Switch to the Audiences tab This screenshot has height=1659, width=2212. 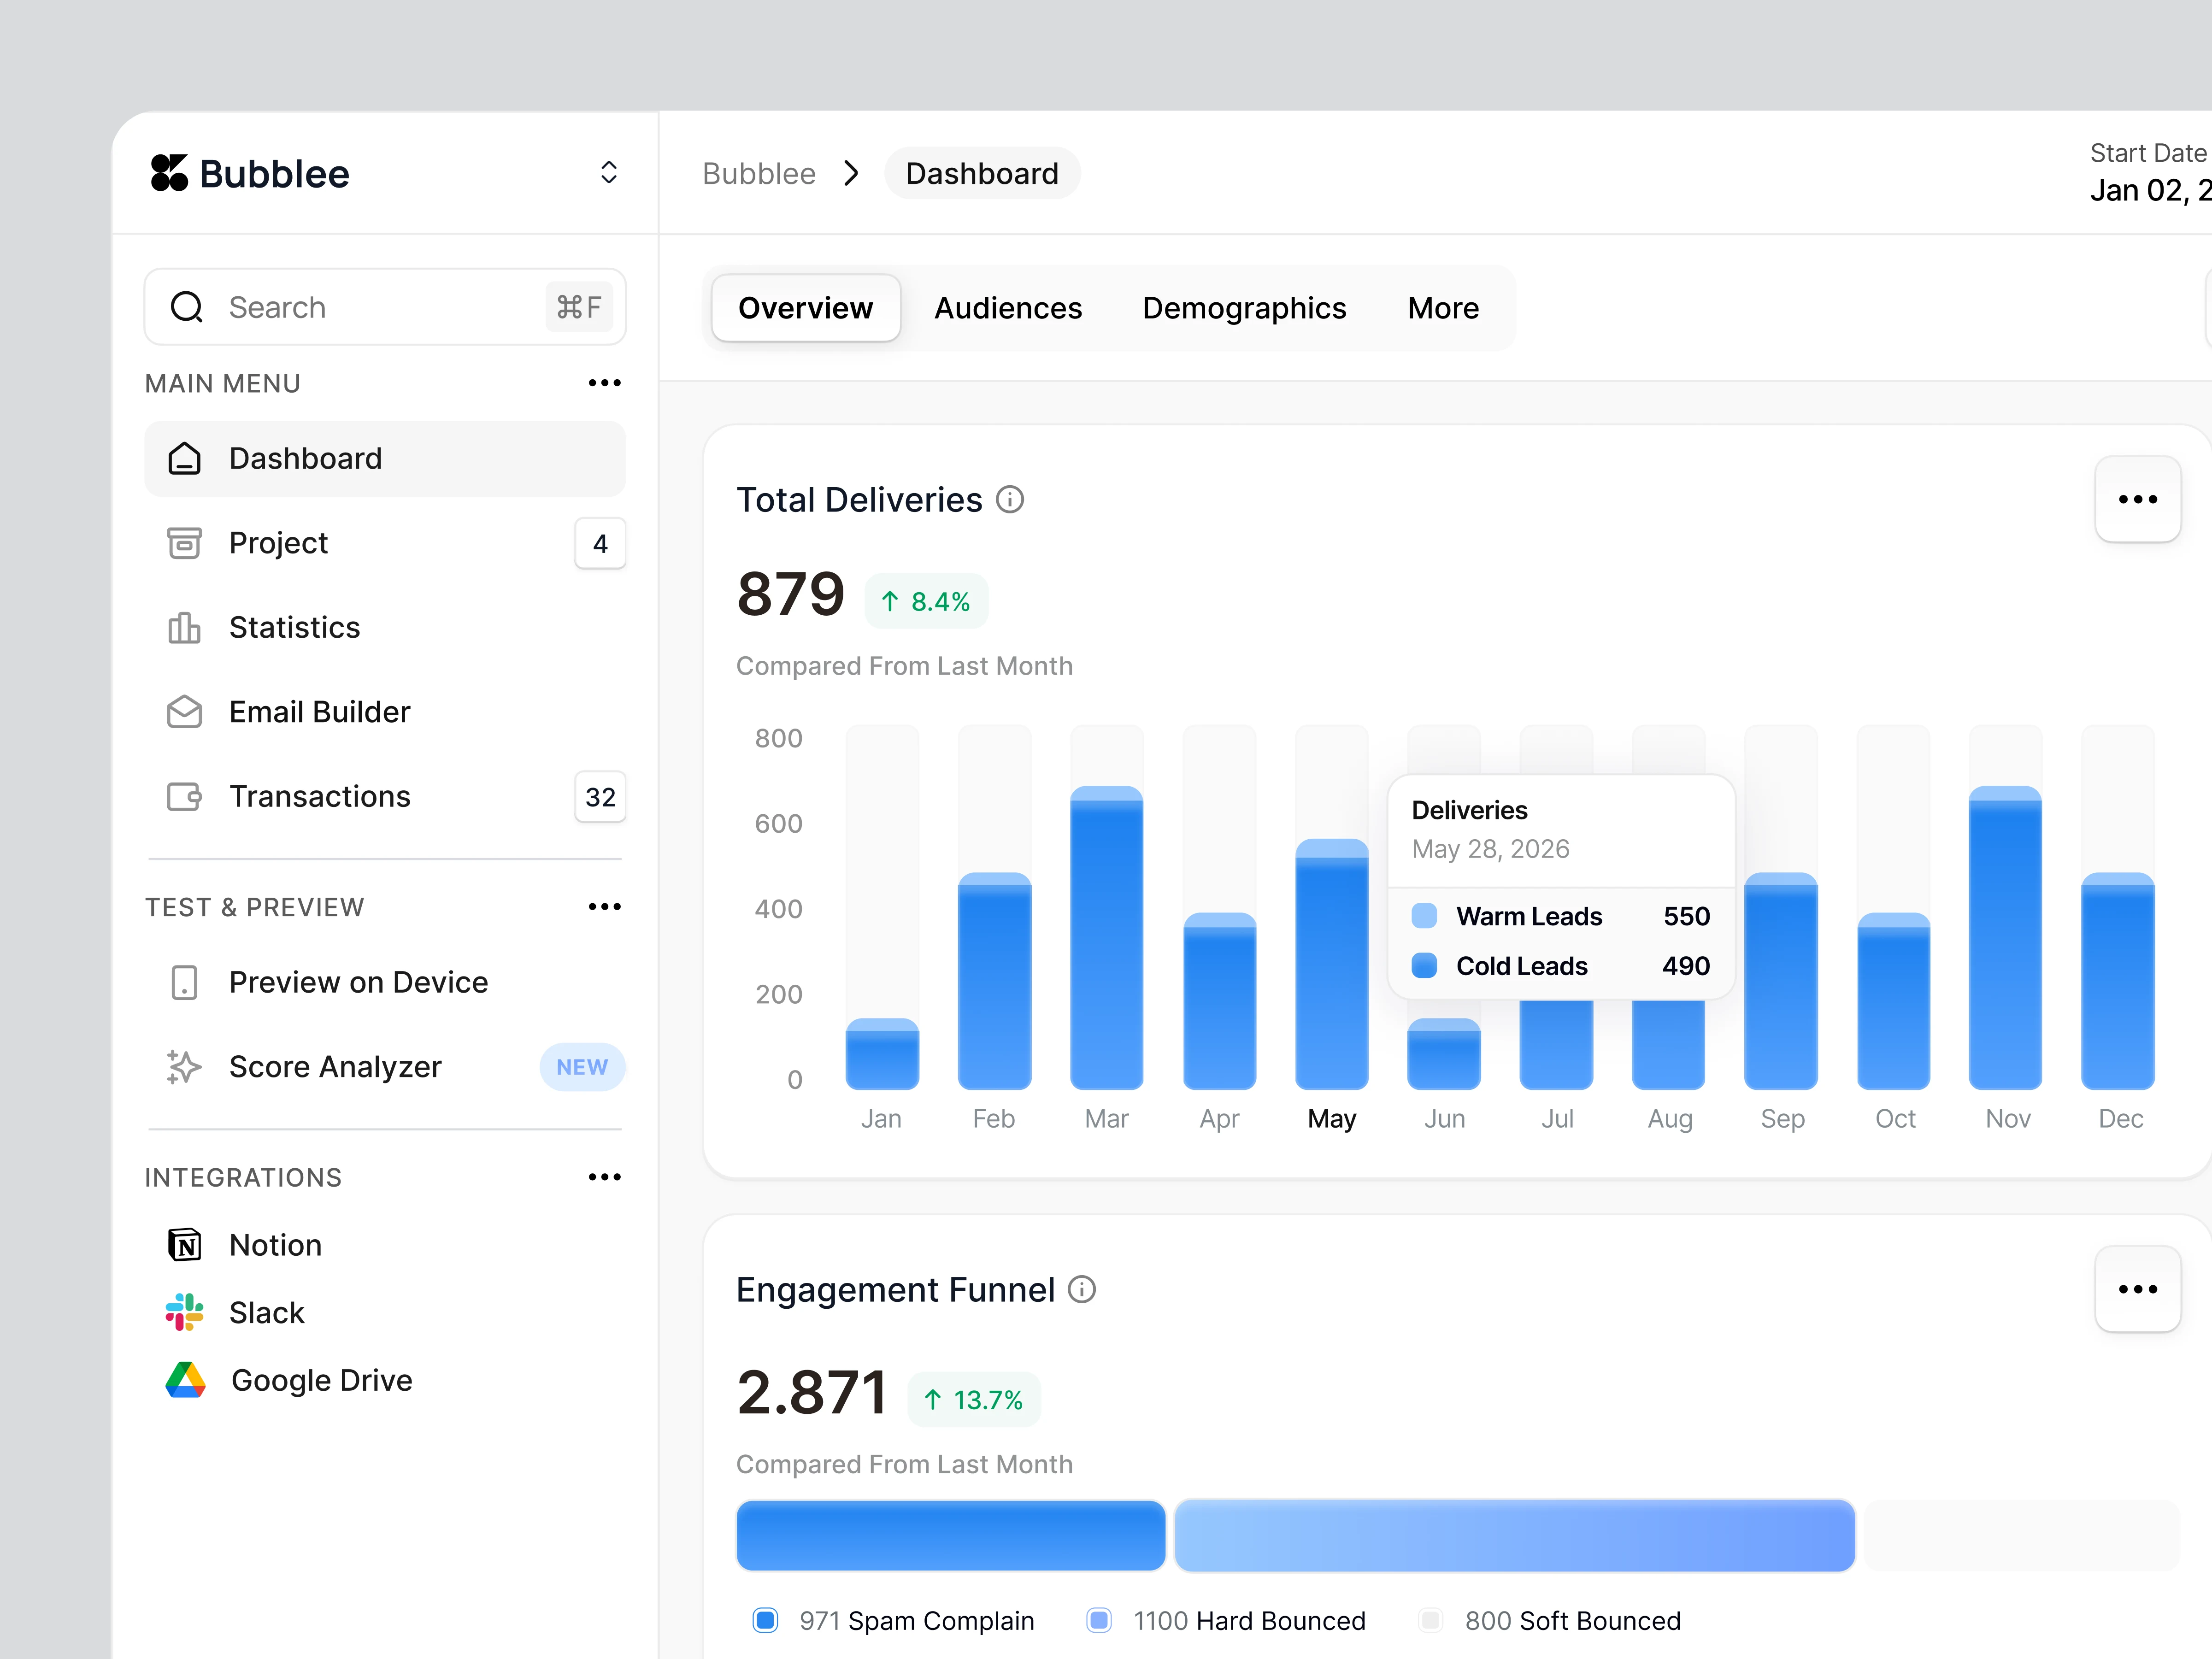pyautogui.click(x=1007, y=308)
